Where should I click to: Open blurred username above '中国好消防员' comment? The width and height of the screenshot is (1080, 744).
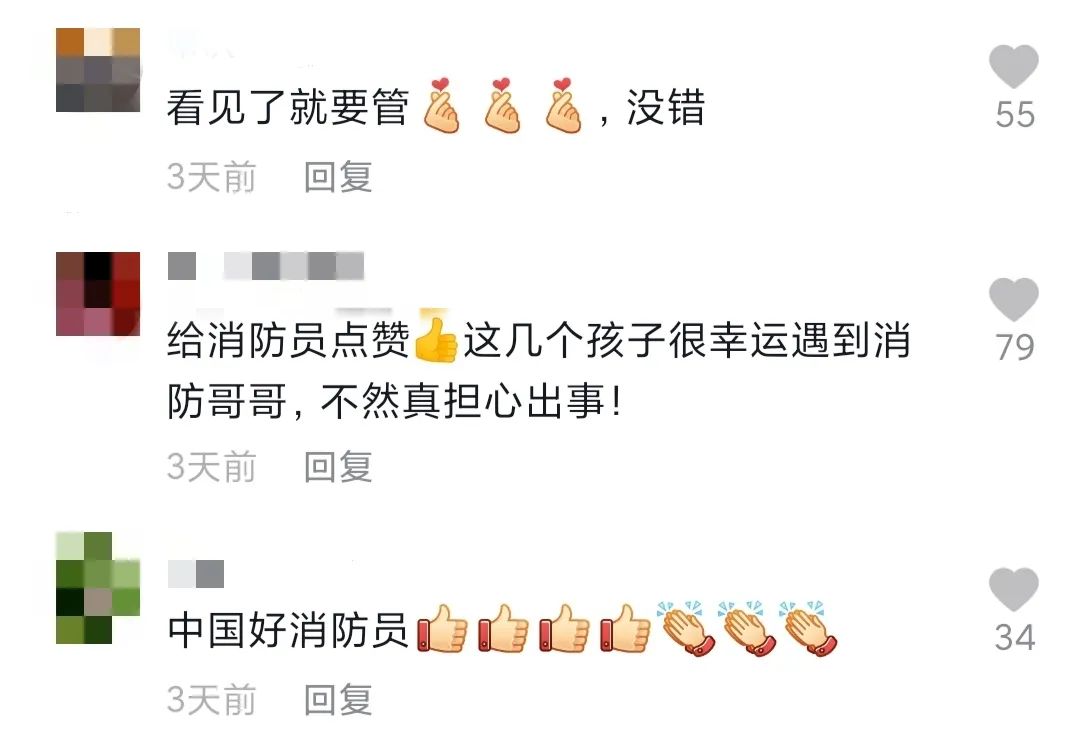pyautogui.click(x=196, y=574)
